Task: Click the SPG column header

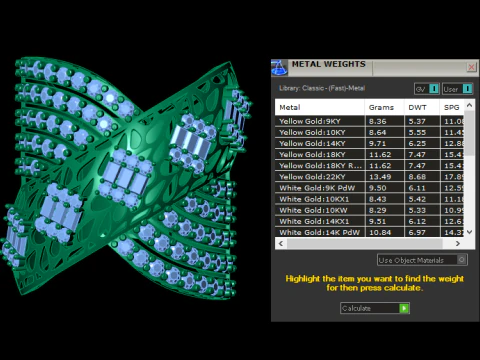Action: tap(452, 107)
